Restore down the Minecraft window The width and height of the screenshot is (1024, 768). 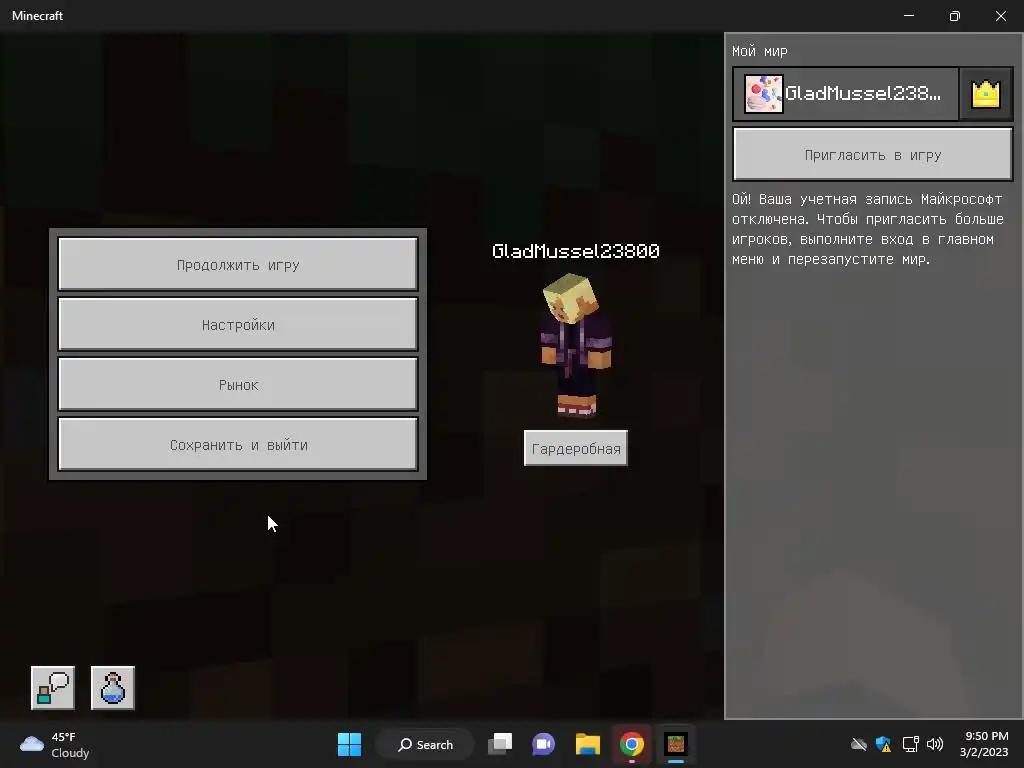click(955, 16)
